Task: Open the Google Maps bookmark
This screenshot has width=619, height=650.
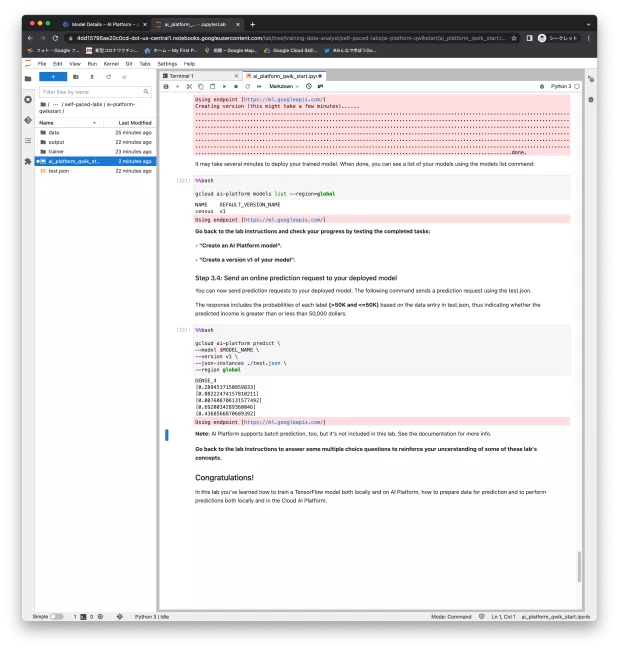Action: pos(231,51)
